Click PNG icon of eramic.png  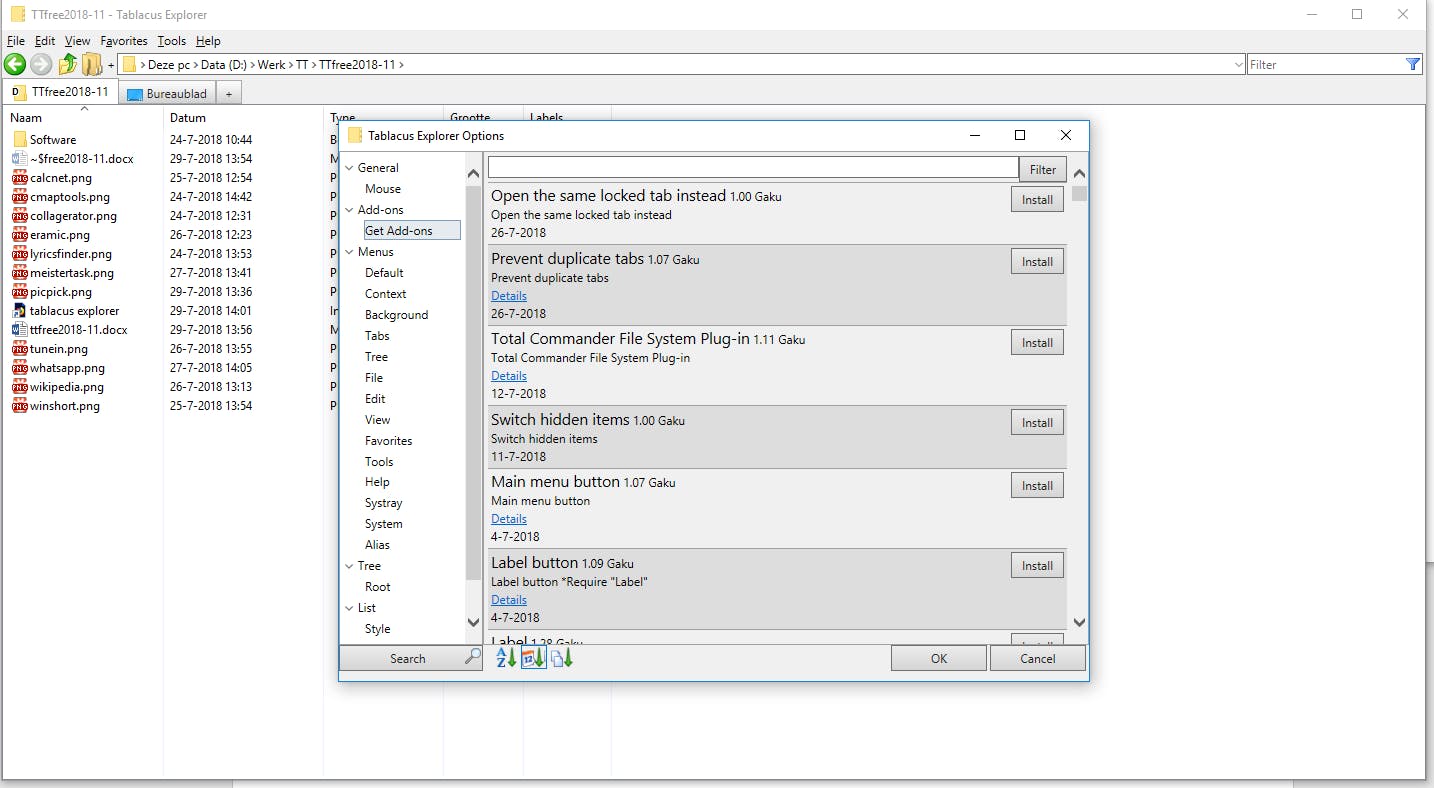tap(20, 235)
